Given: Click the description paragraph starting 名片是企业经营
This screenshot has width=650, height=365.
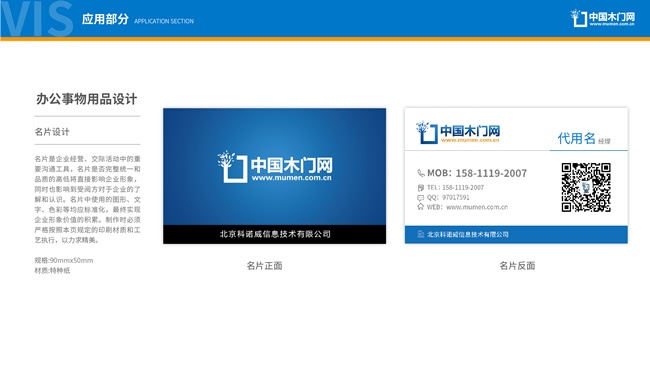Looking at the screenshot, I should coord(87,199).
